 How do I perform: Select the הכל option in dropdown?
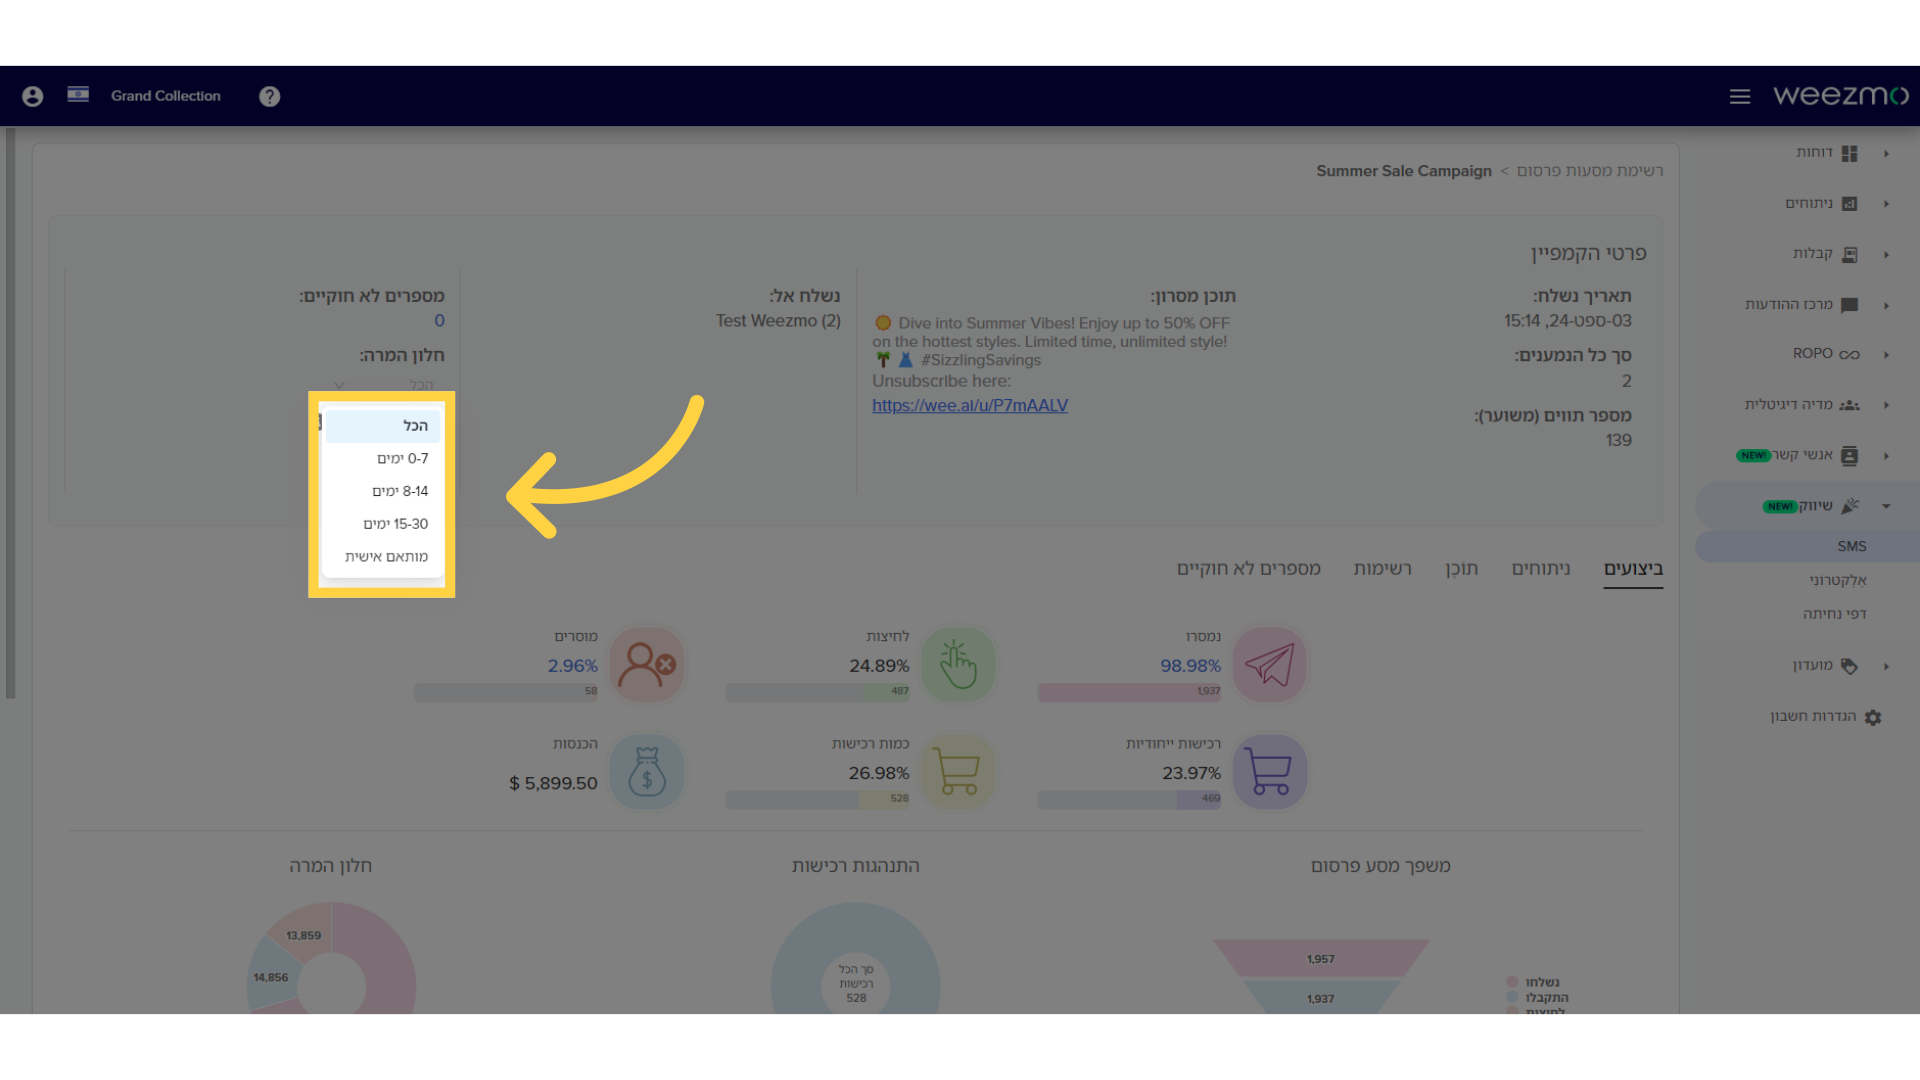point(383,426)
